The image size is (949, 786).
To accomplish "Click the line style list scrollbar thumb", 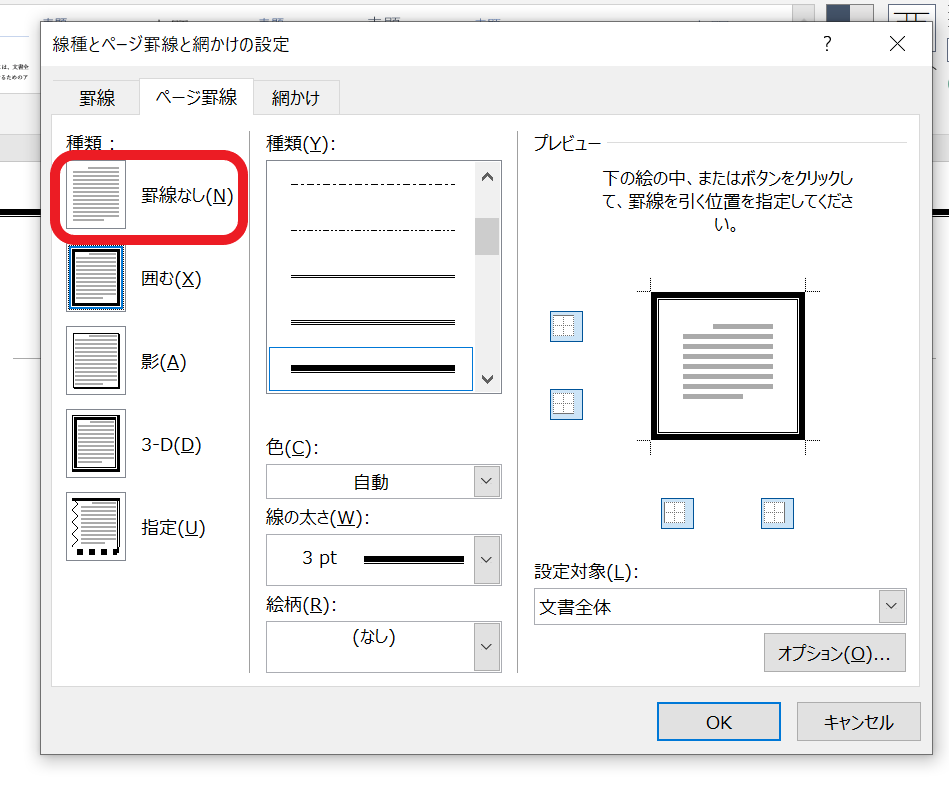I will (x=487, y=237).
